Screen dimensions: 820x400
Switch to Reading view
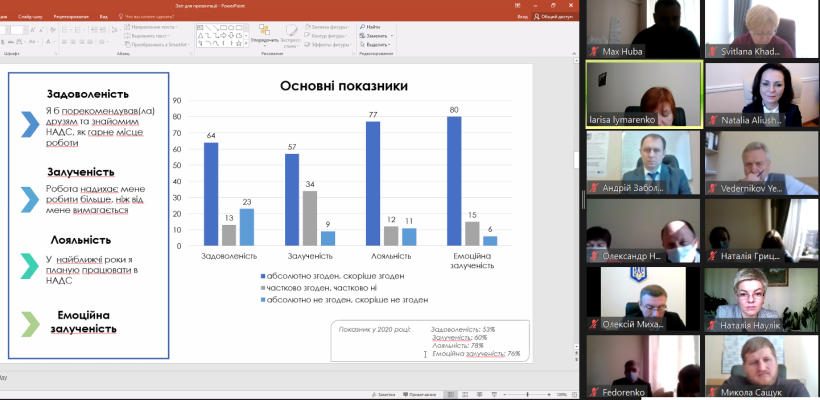[479, 394]
